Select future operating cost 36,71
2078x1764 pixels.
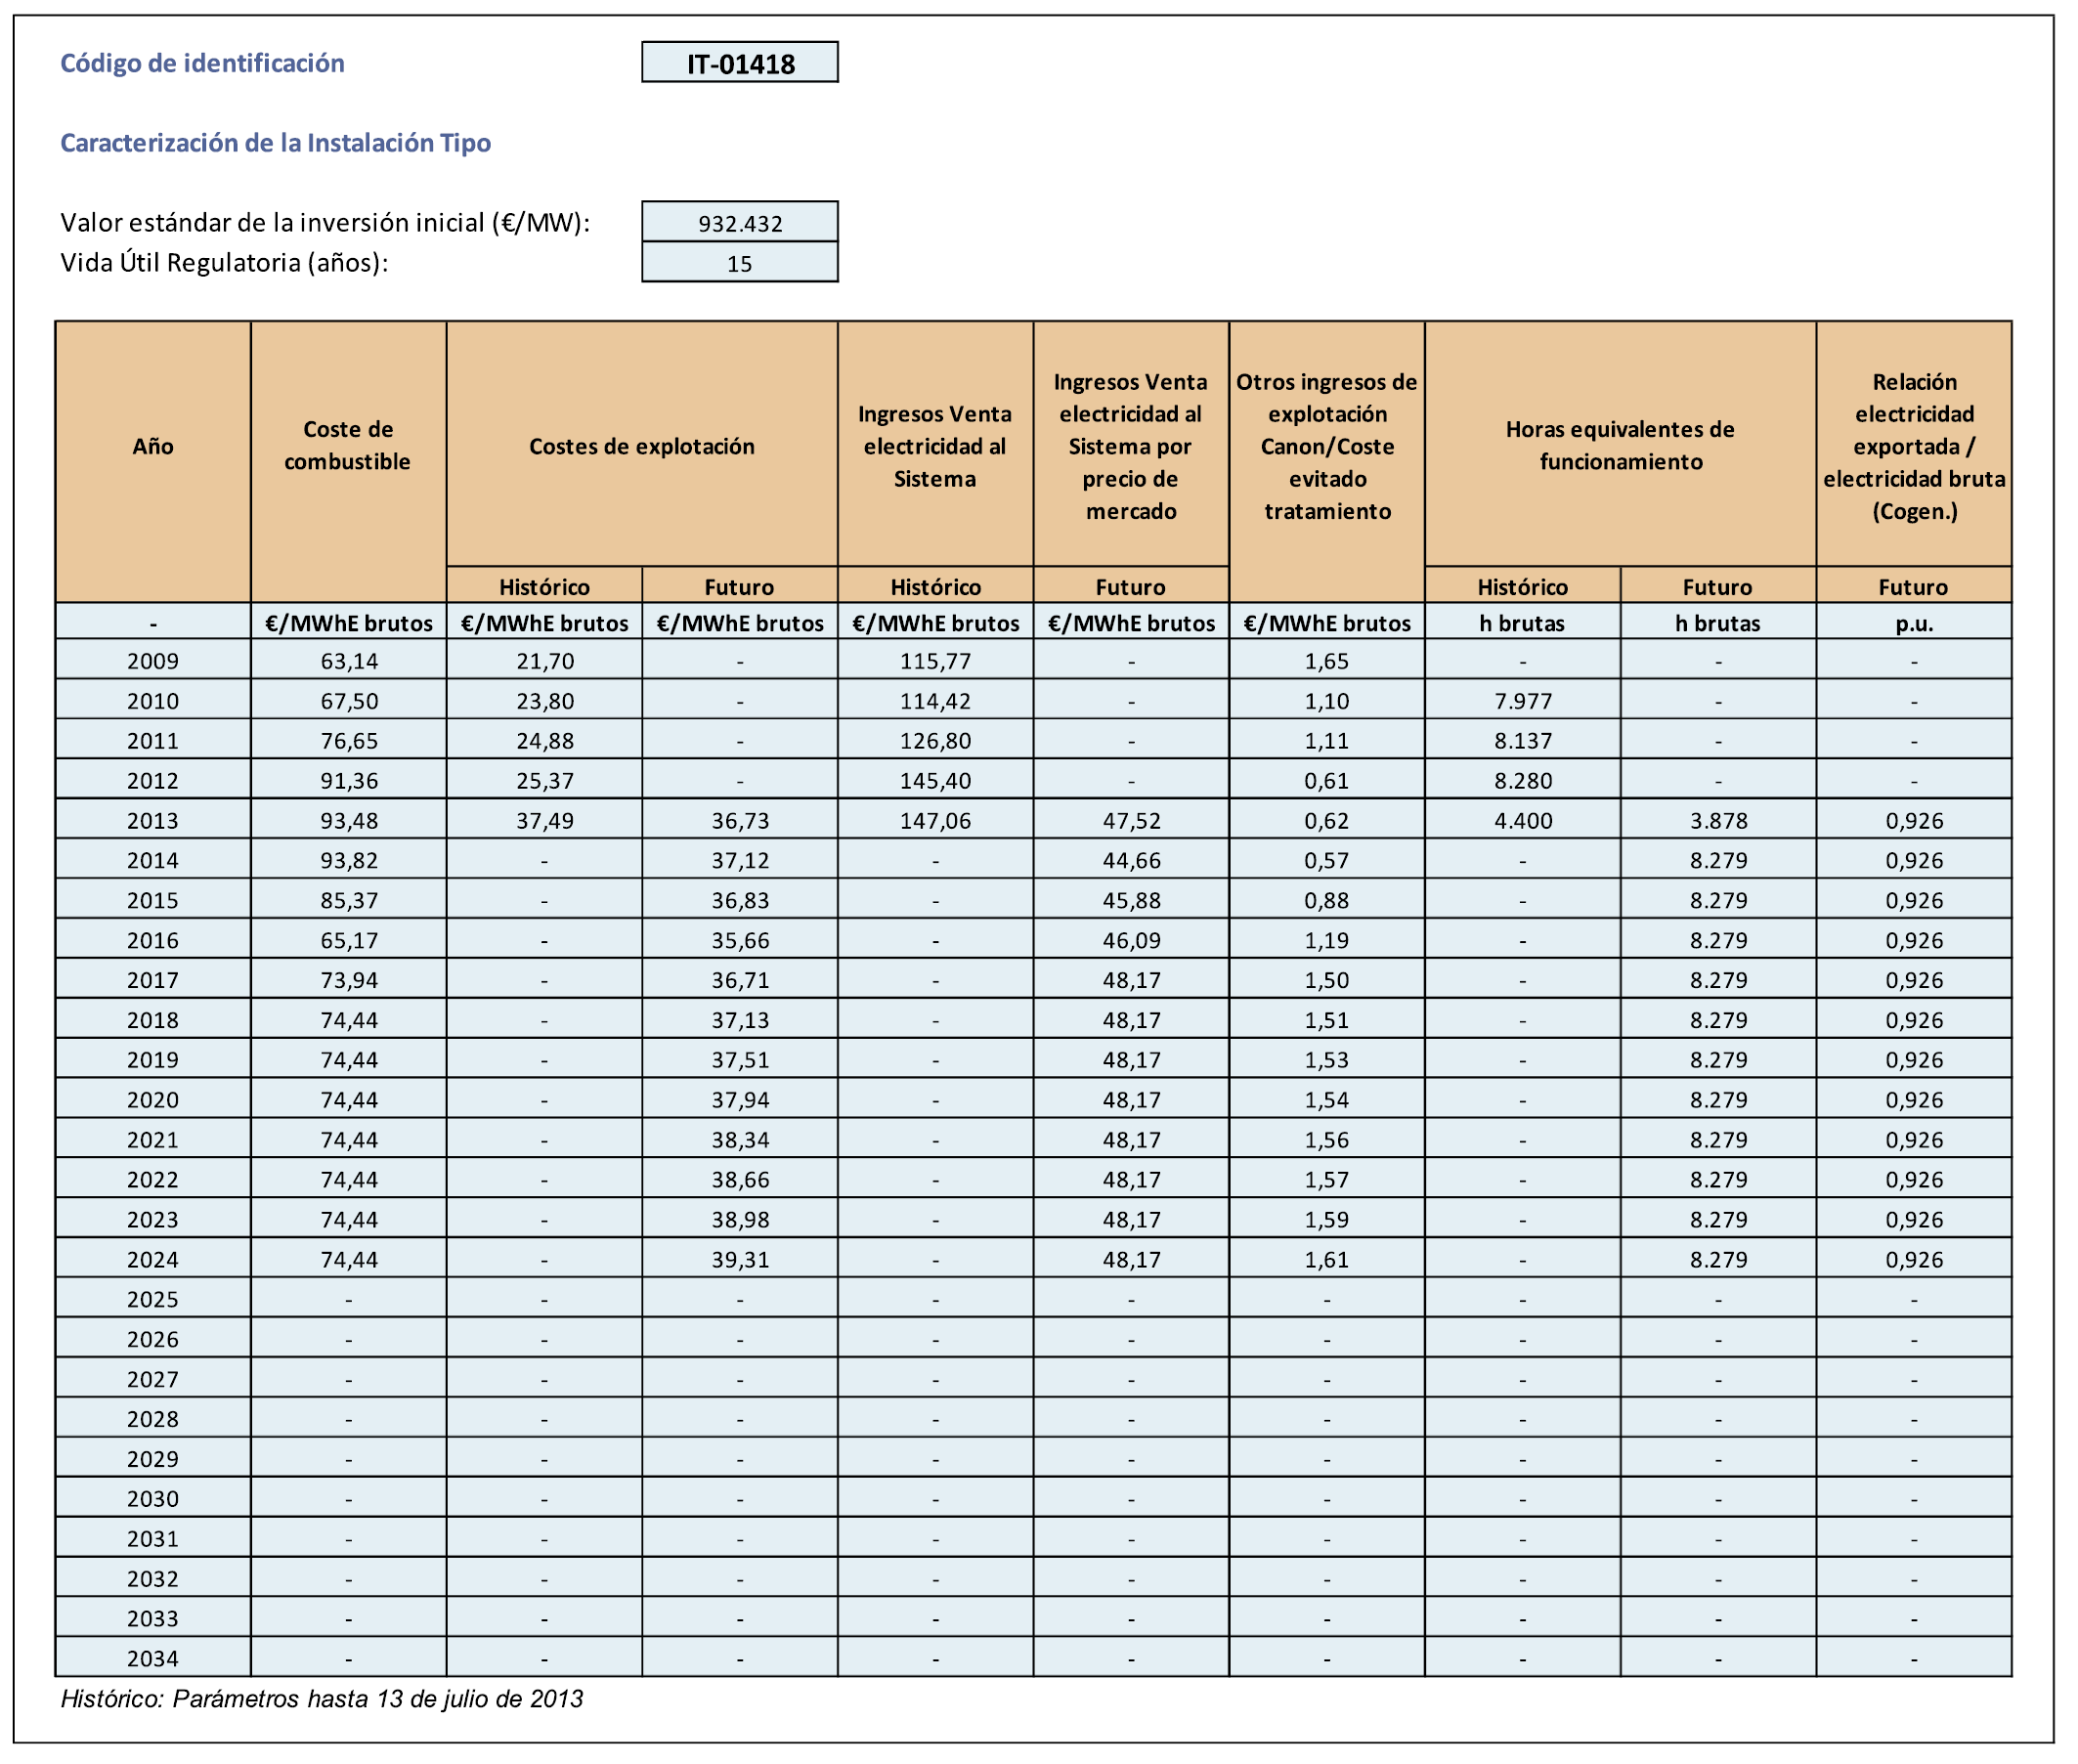pos(739,980)
